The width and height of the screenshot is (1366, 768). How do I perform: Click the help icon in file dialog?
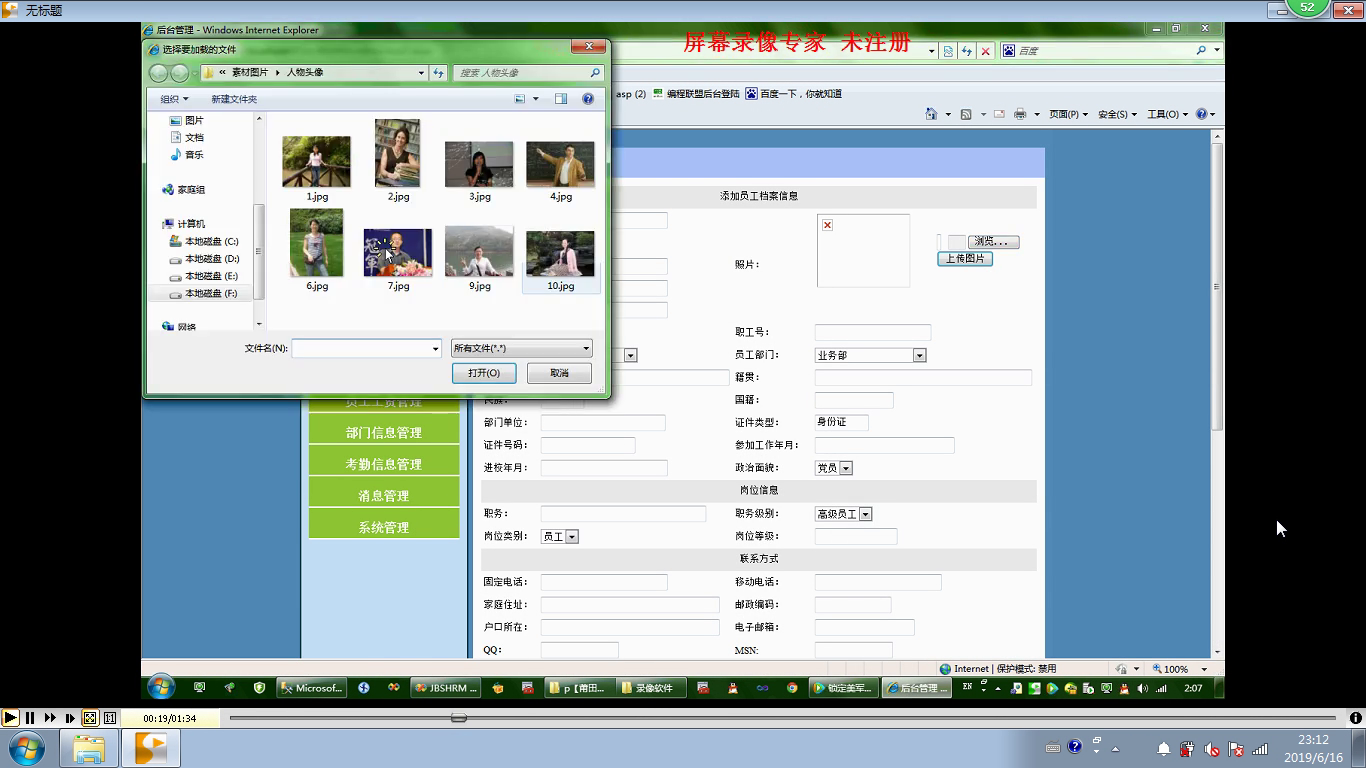tap(588, 99)
